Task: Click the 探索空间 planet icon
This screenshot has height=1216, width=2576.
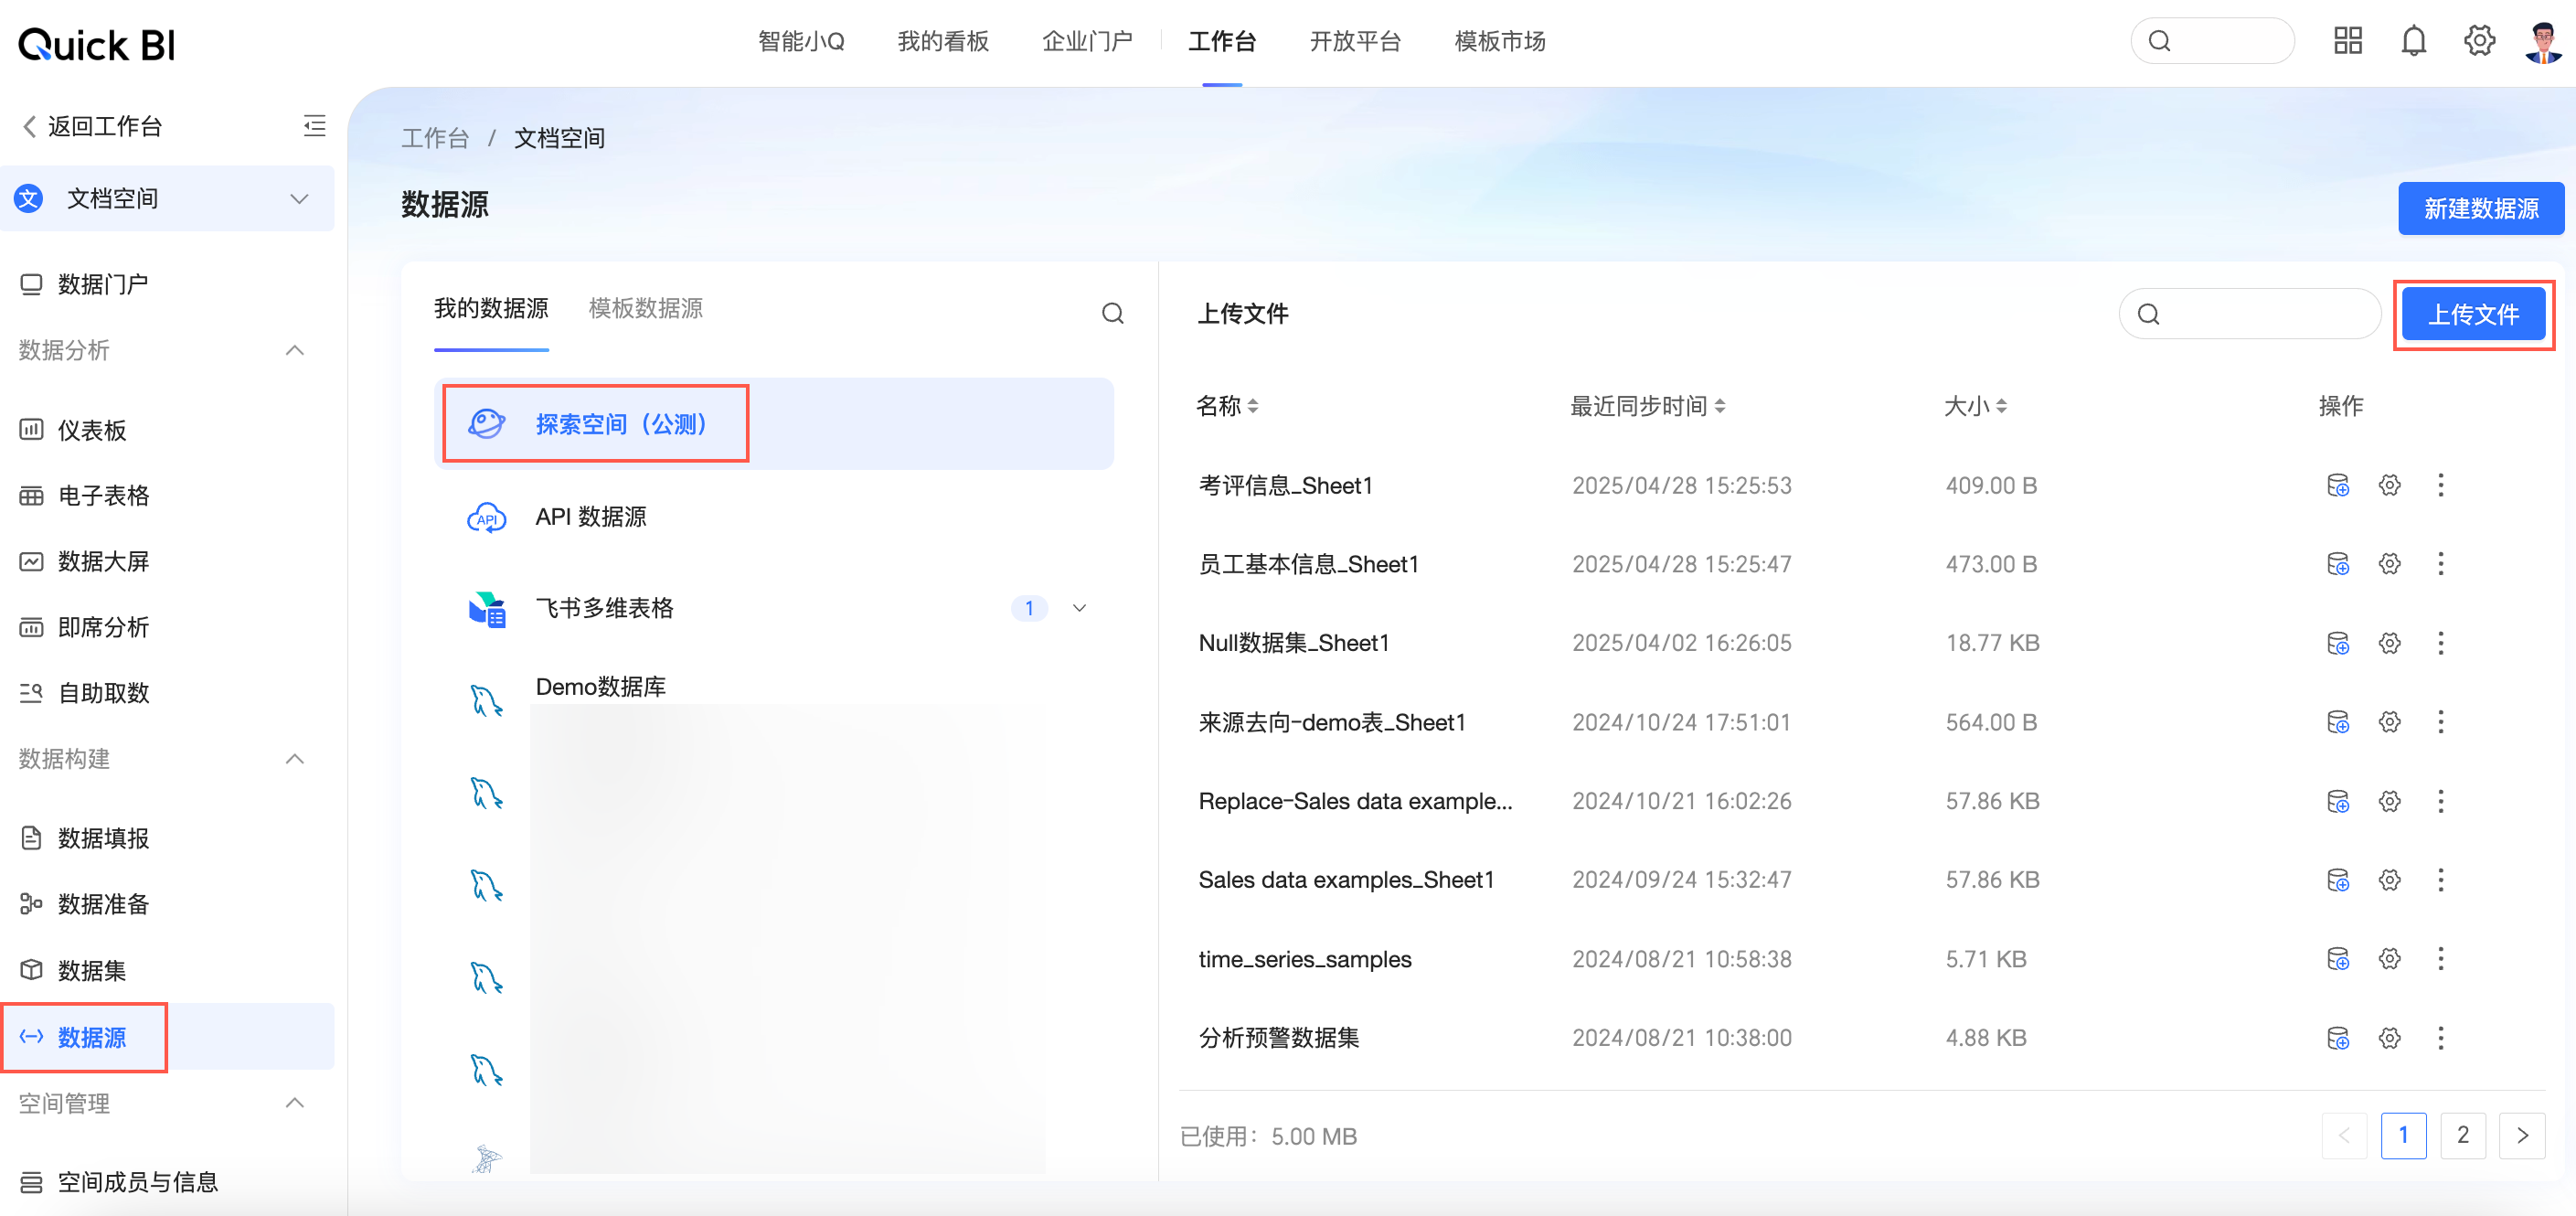Action: click(486, 424)
